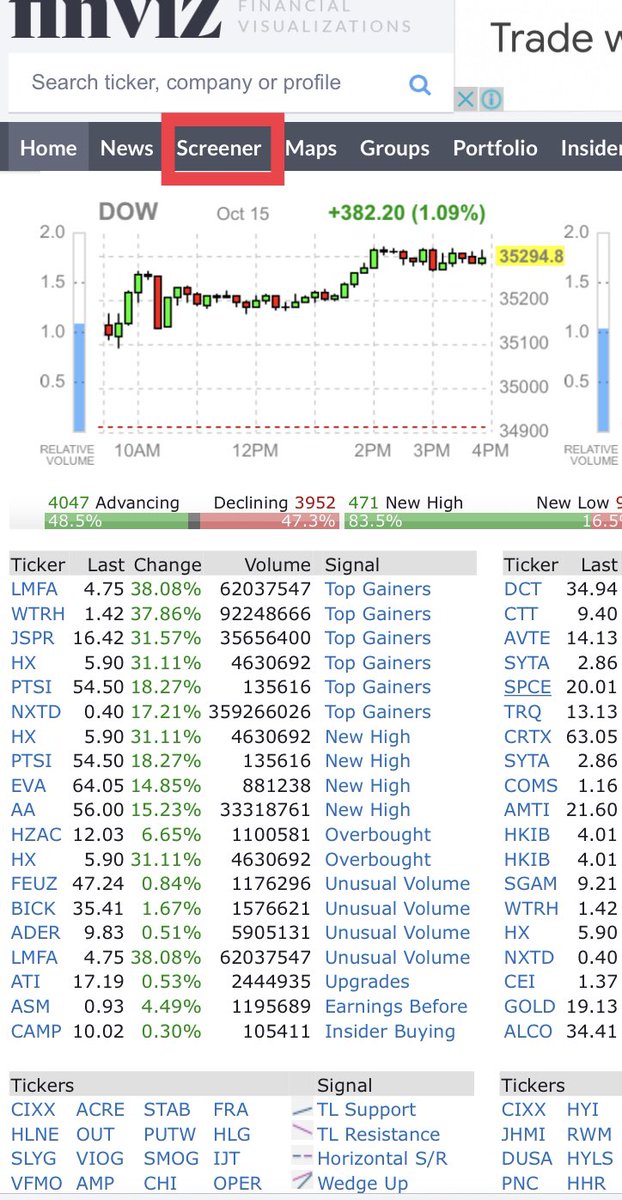
Task: Click New High signal for EVA
Action: (367, 786)
